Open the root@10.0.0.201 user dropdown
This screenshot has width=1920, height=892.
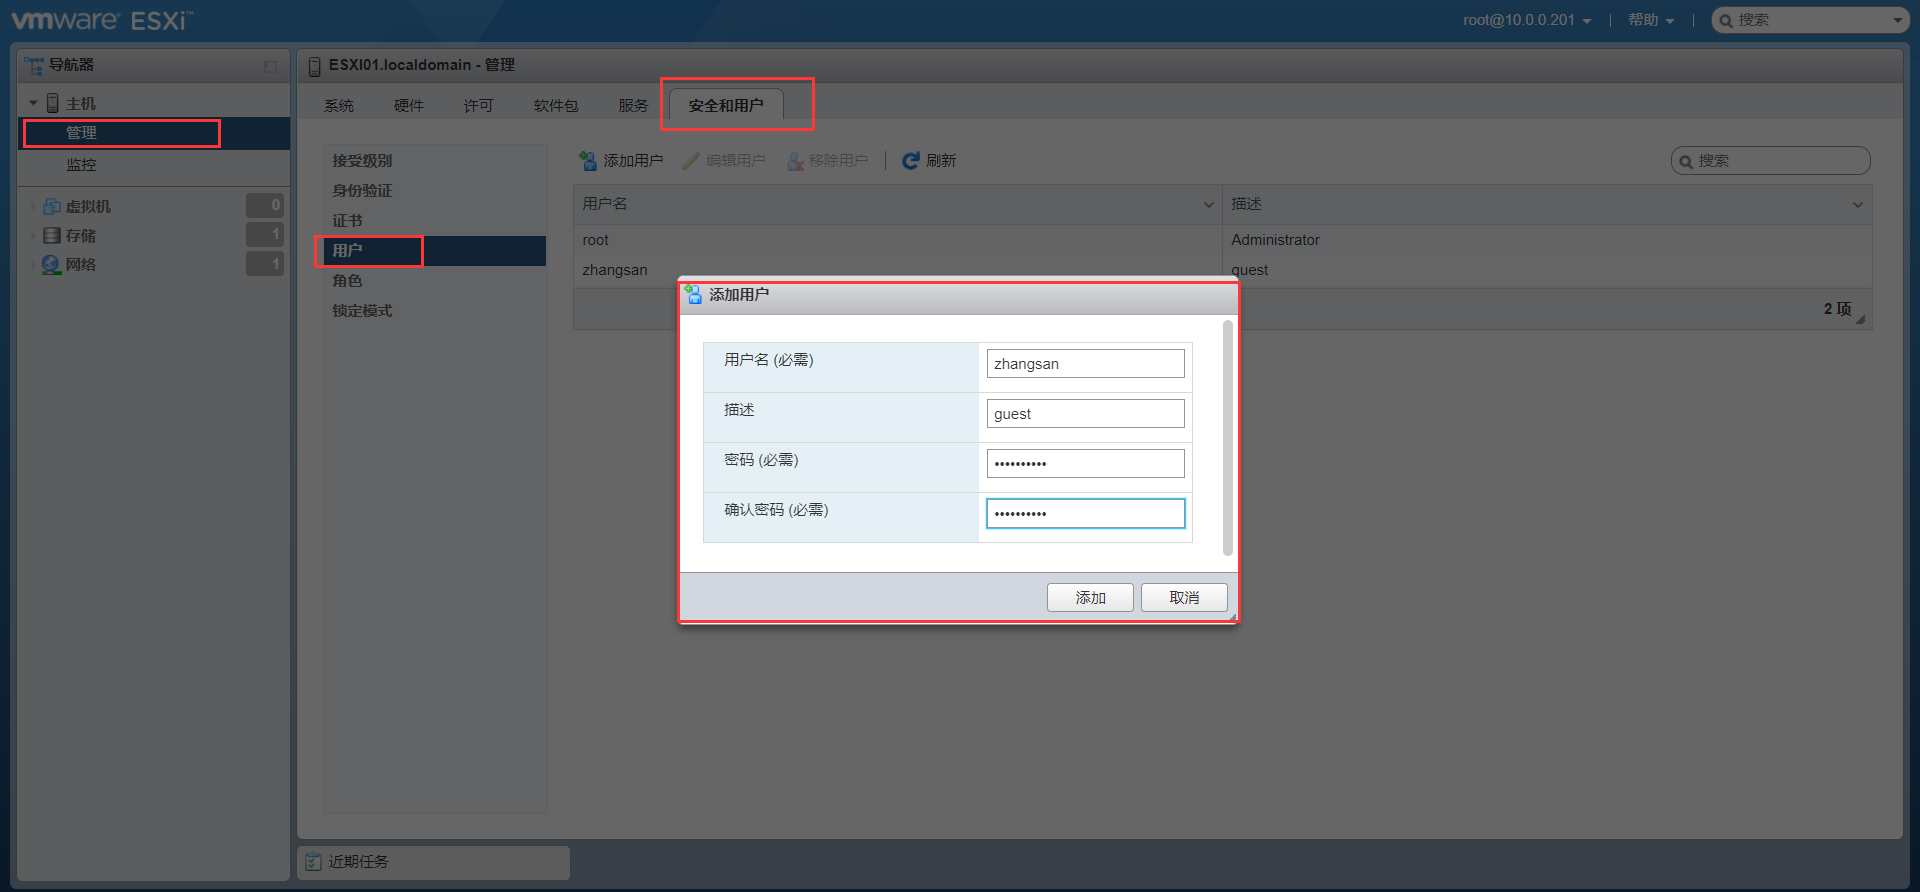tap(1527, 20)
